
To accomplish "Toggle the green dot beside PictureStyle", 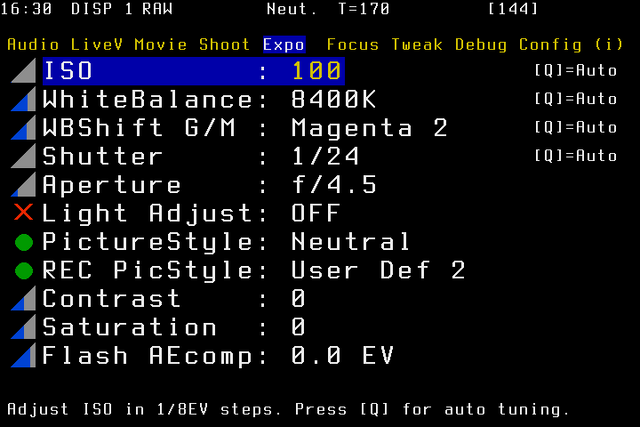I will 24,242.
